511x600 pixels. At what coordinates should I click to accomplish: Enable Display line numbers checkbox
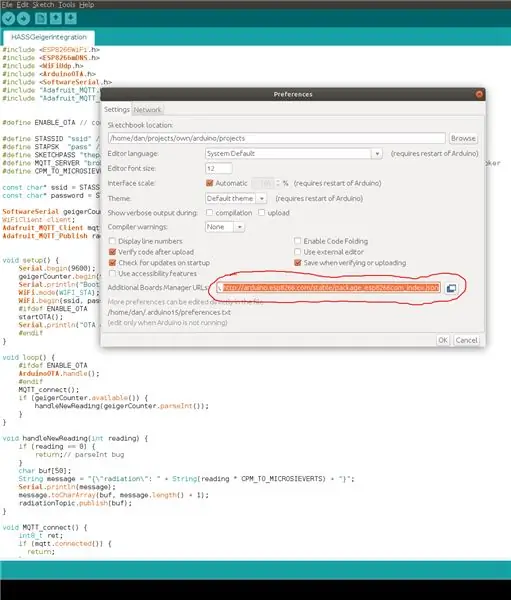click(112, 241)
